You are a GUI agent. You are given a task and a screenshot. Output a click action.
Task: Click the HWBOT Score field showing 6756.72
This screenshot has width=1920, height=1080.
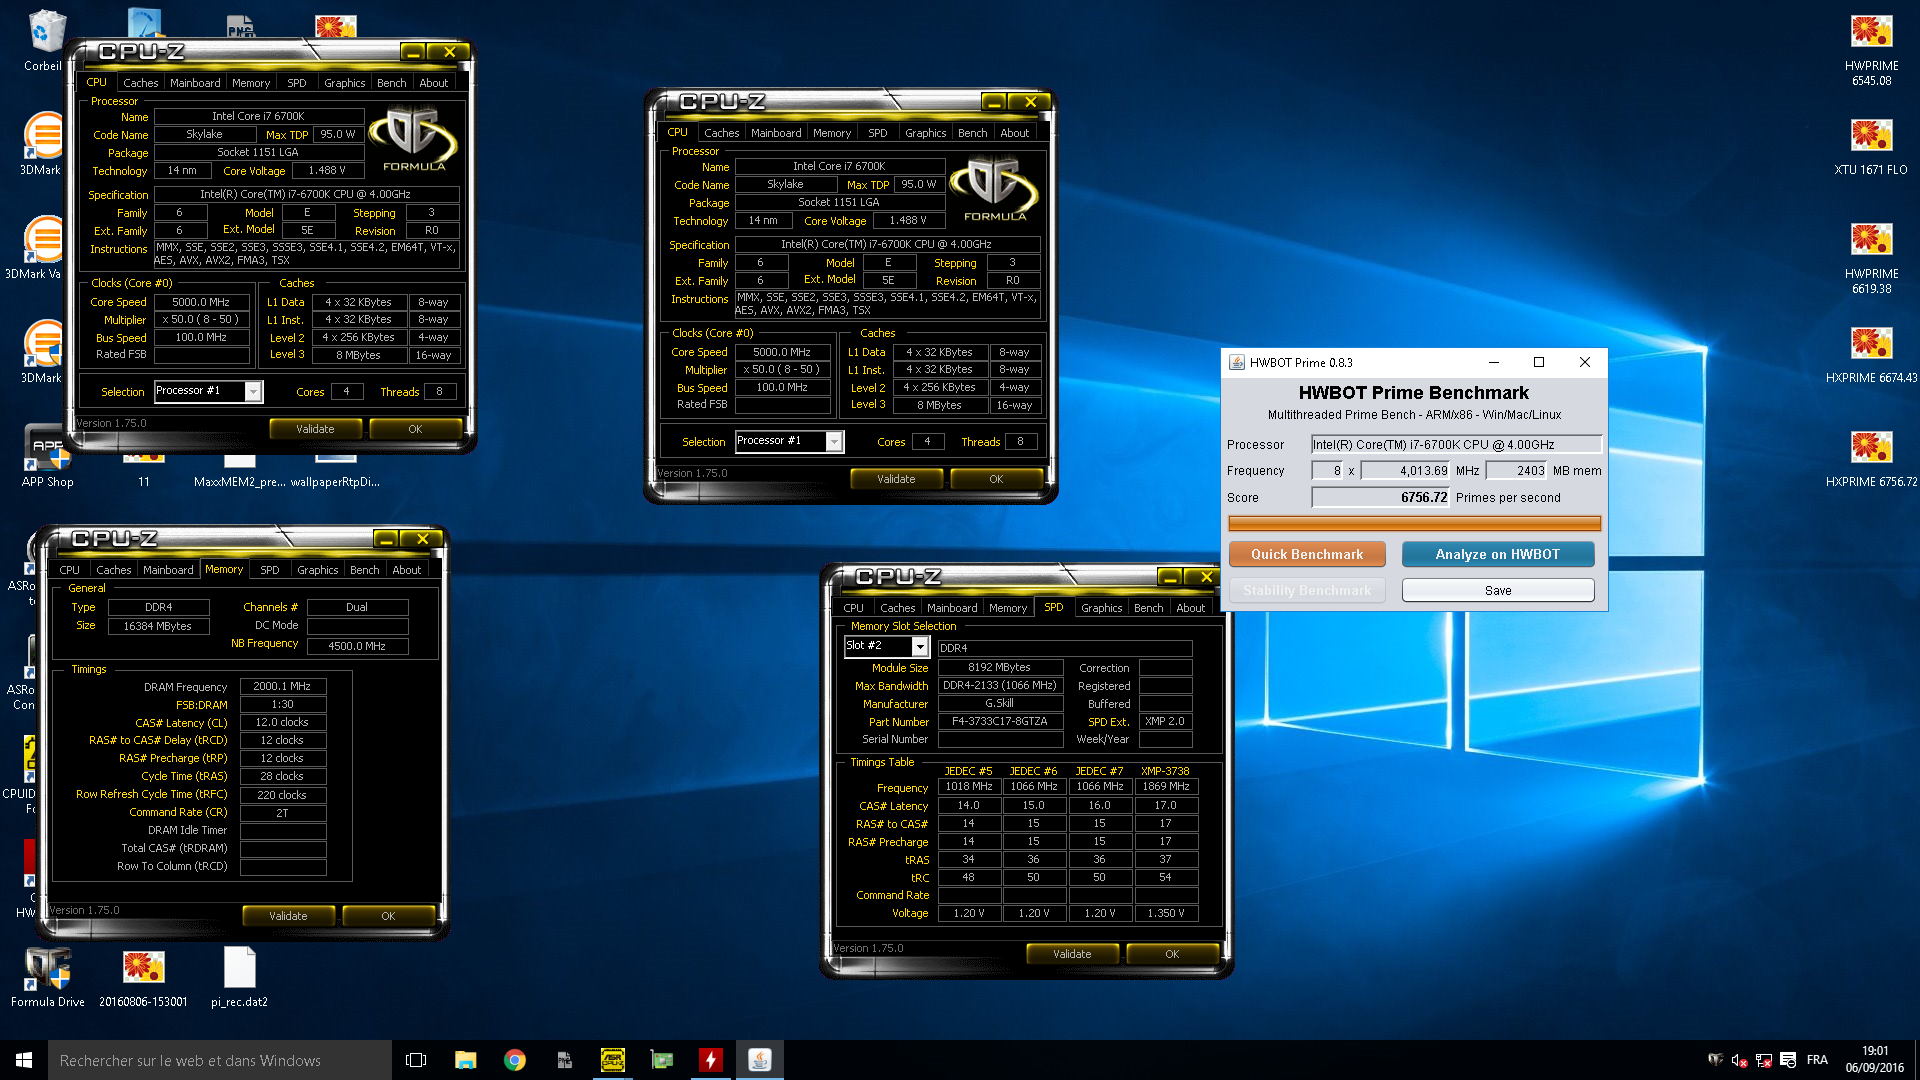pos(1380,497)
